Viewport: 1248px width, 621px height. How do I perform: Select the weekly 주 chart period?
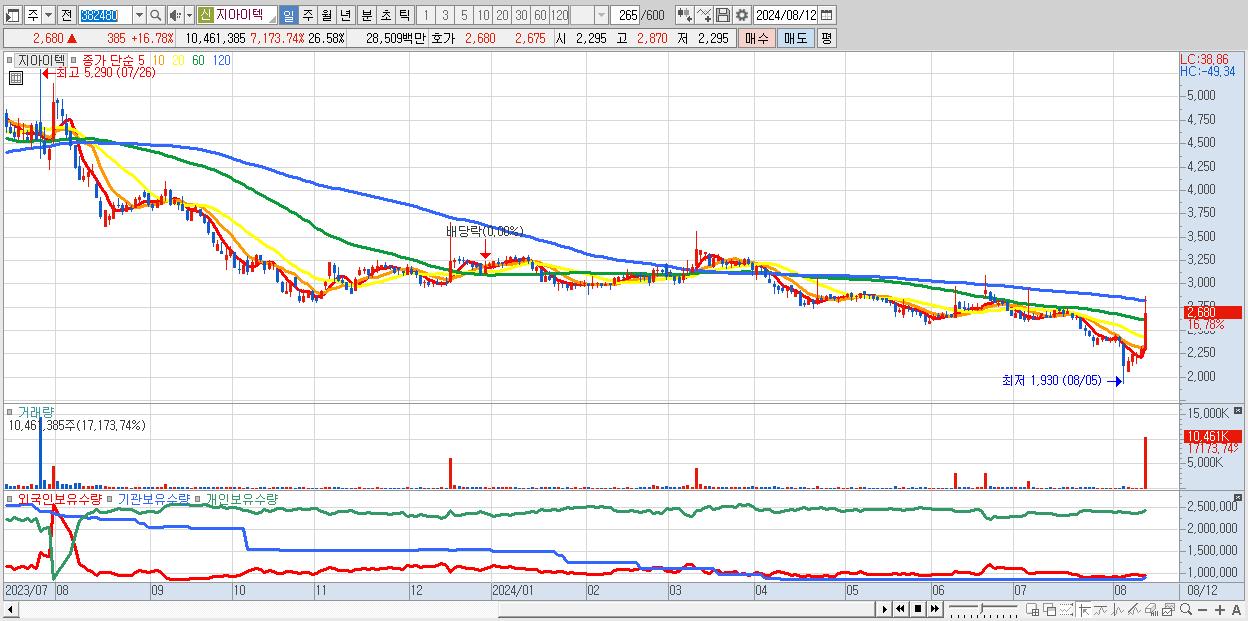tap(307, 15)
